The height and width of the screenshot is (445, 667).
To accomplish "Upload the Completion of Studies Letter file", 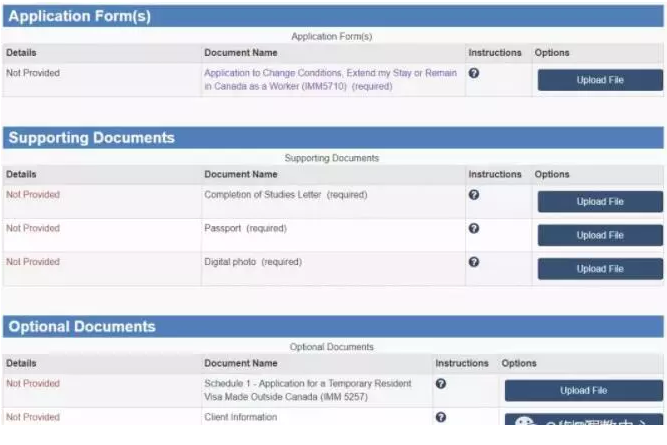I will (600, 202).
